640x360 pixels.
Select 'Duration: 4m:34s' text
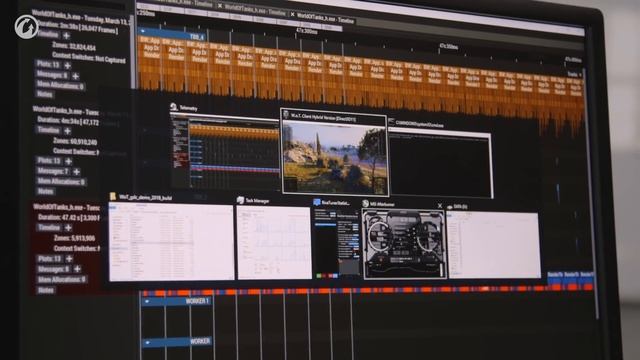68,120
